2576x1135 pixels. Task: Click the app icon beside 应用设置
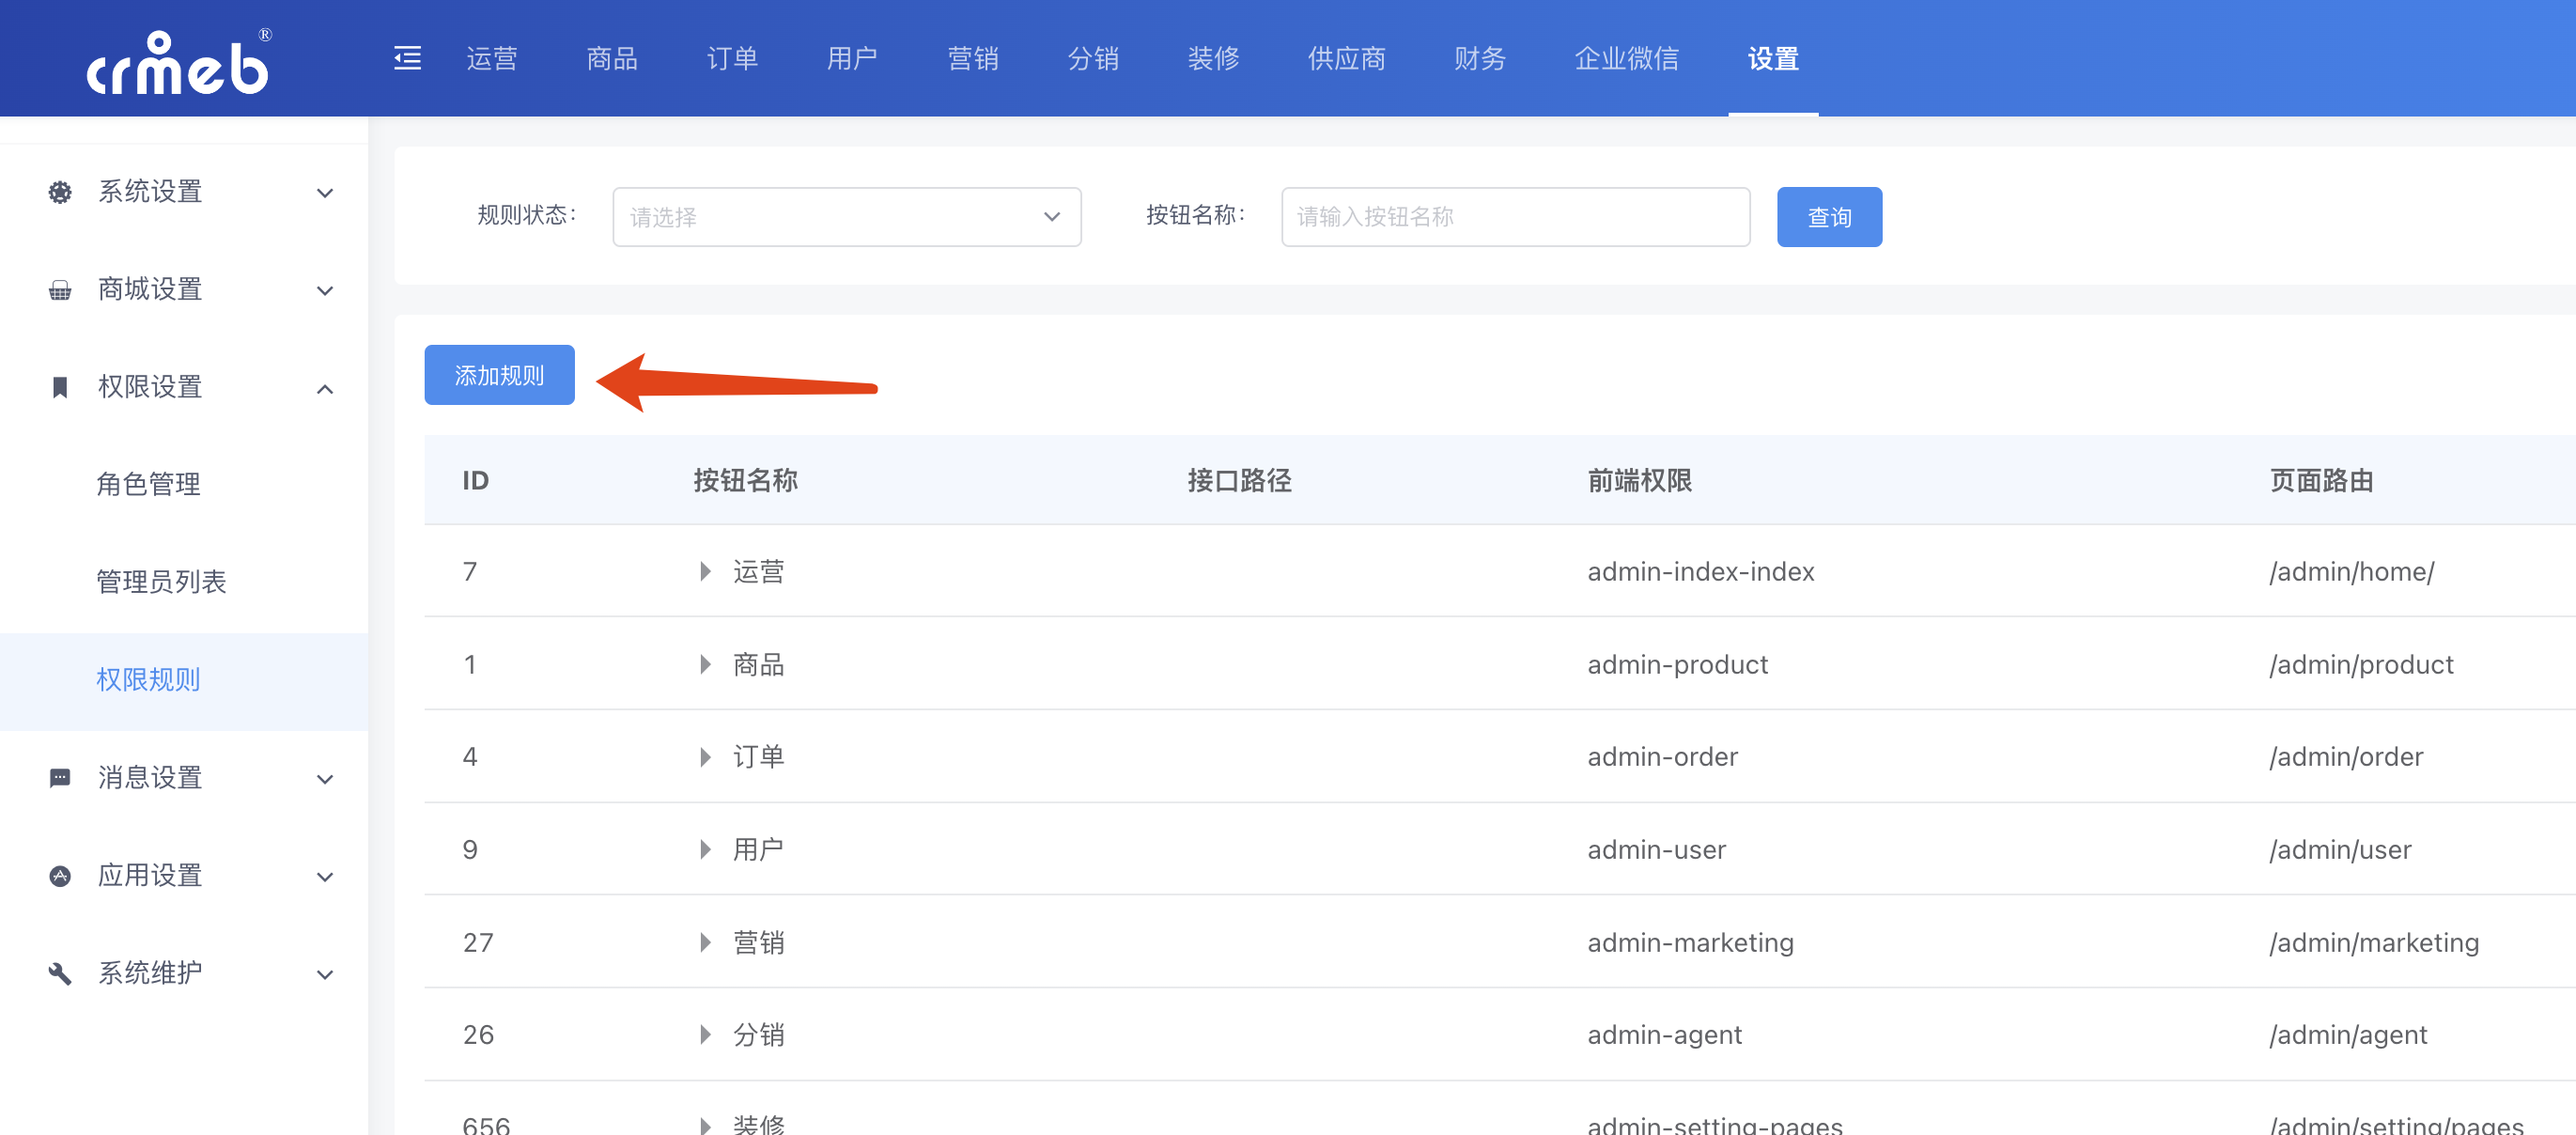pos(60,876)
